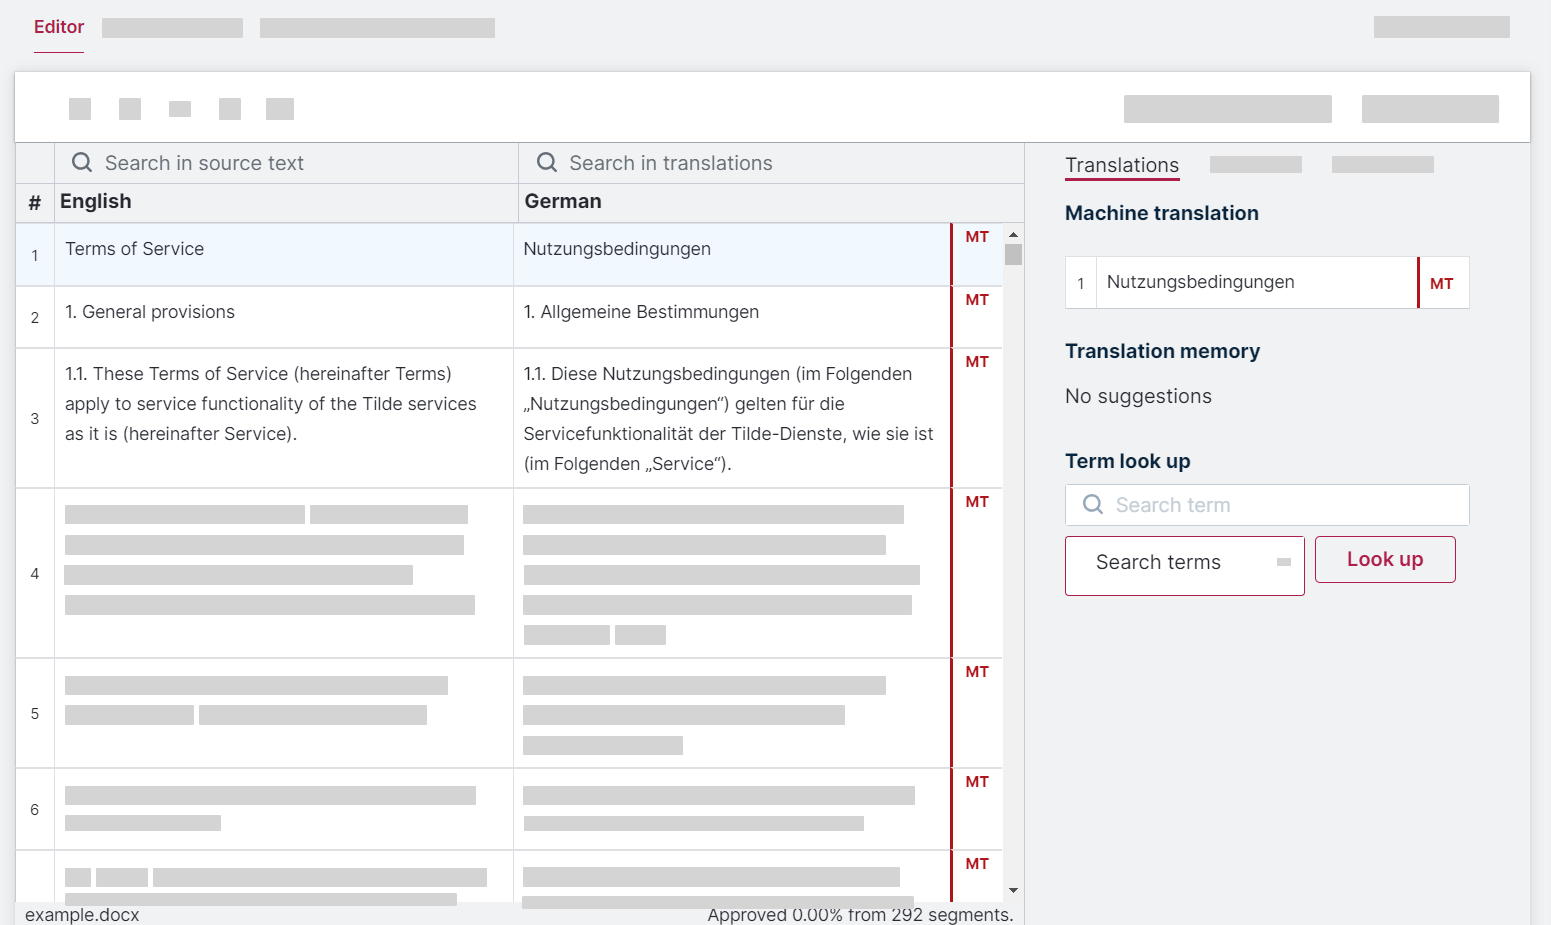Edit translation '1.1. Diese Nutzungsbedingungen'
Image resolution: width=1551 pixels, height=925 pixels.
(732, 418)
